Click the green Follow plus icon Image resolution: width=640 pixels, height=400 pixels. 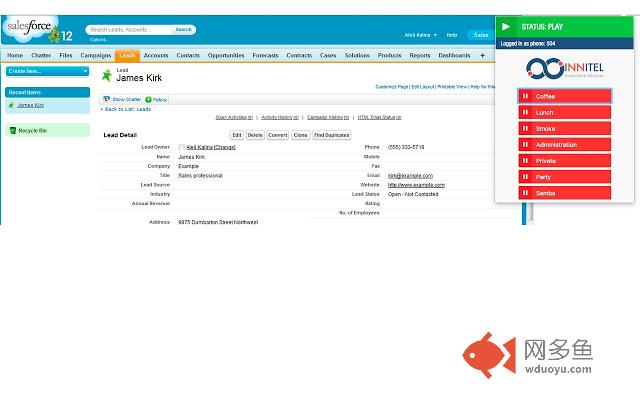click(148, 100)
